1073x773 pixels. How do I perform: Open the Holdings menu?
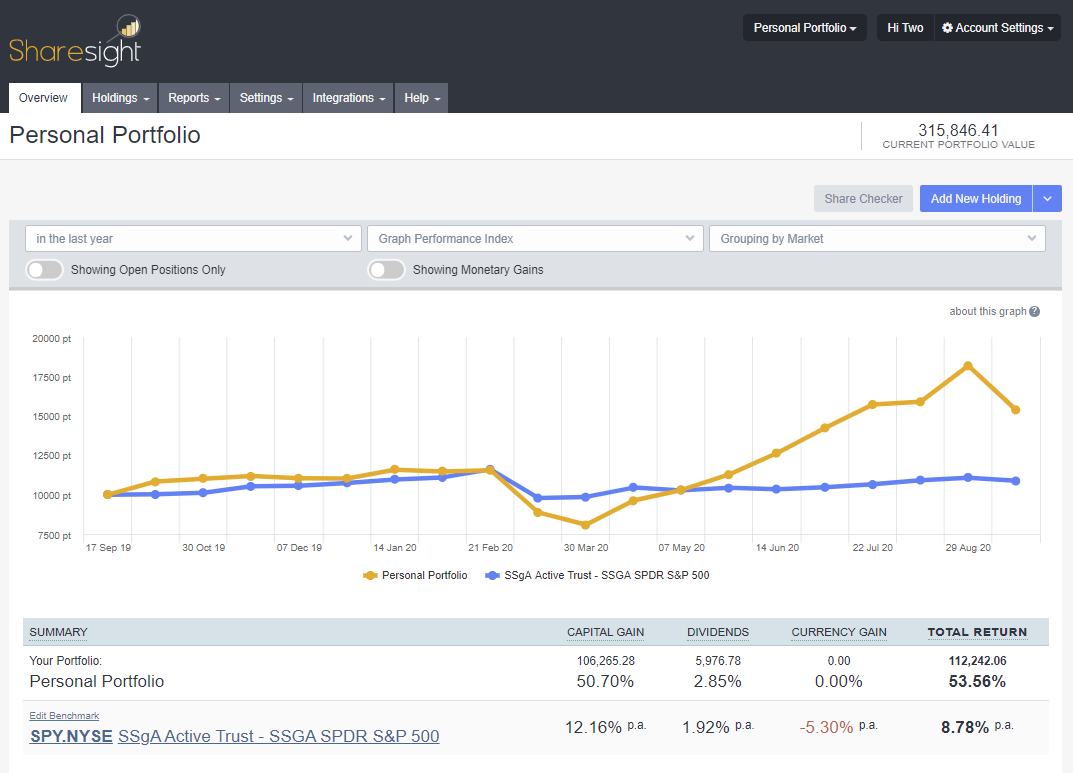pos(120,98)
